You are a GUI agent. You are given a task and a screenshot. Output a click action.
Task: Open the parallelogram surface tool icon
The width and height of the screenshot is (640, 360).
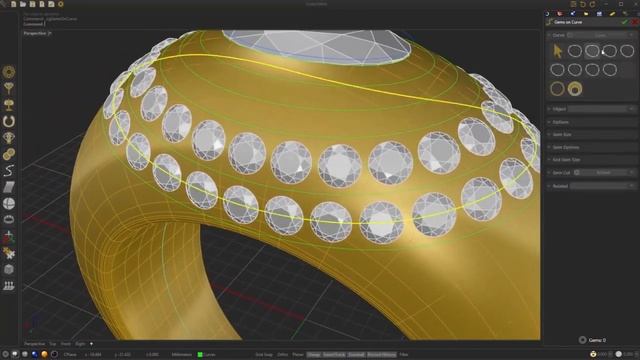click(9, 187)
